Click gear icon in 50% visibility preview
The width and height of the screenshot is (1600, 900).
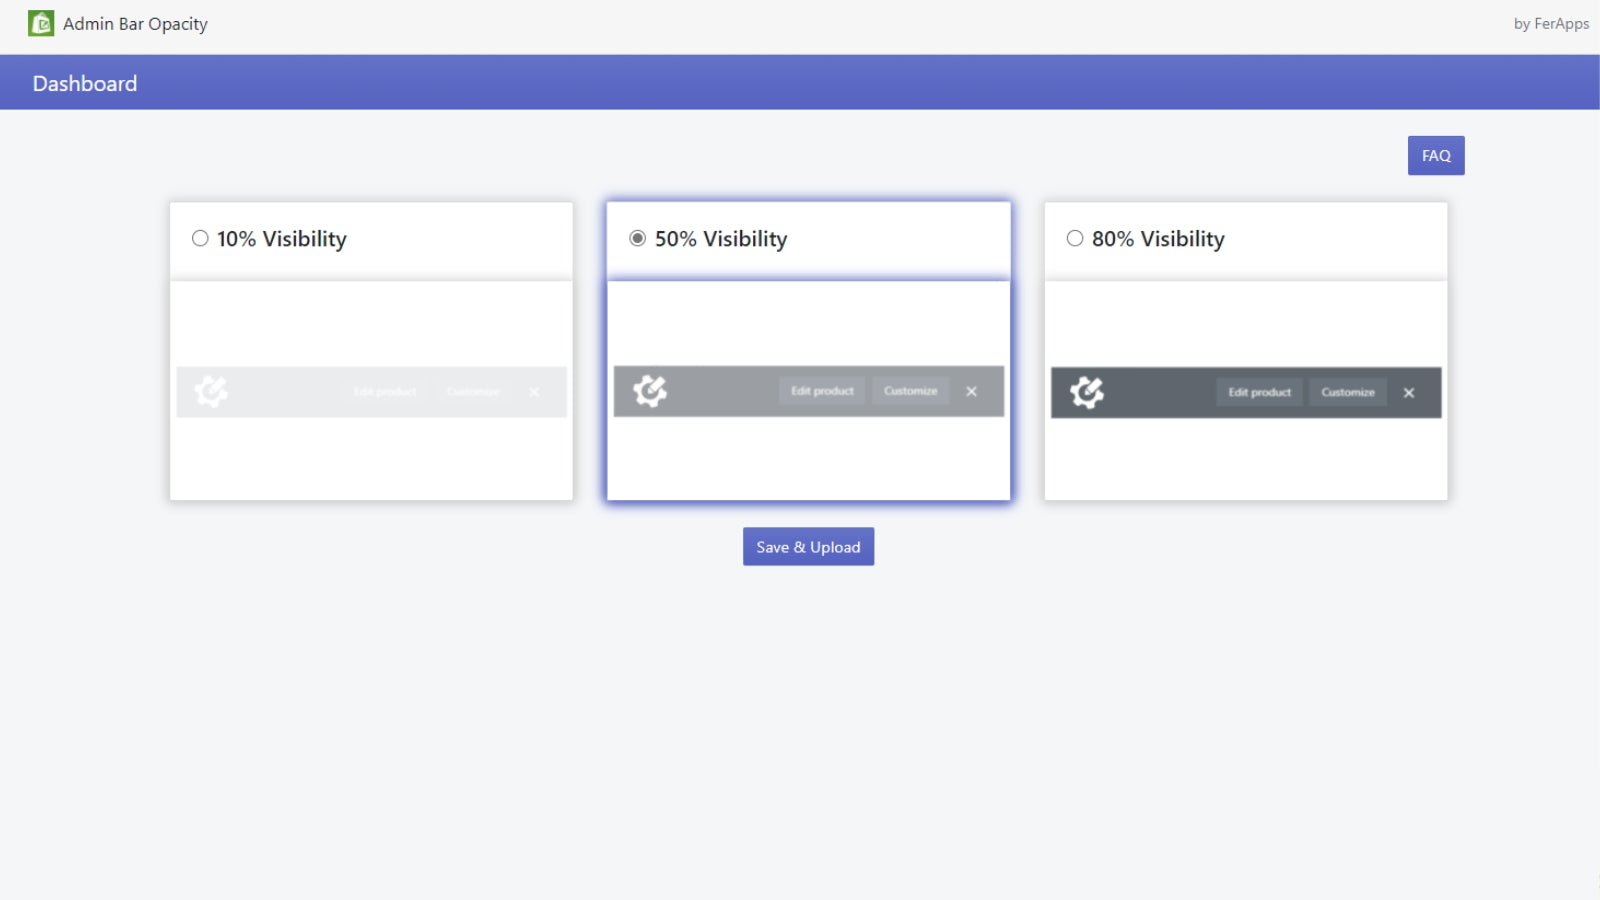point(650,391)
